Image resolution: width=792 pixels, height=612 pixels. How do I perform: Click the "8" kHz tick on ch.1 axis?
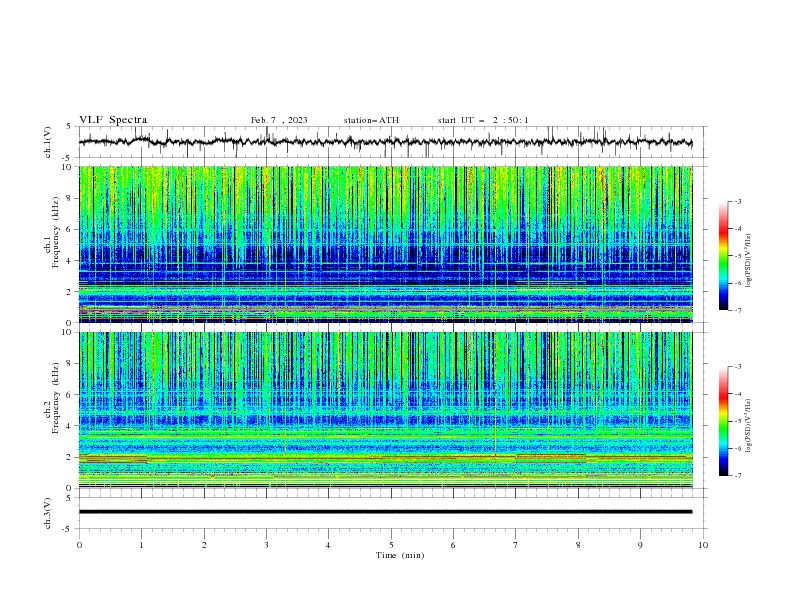[70, 198]
